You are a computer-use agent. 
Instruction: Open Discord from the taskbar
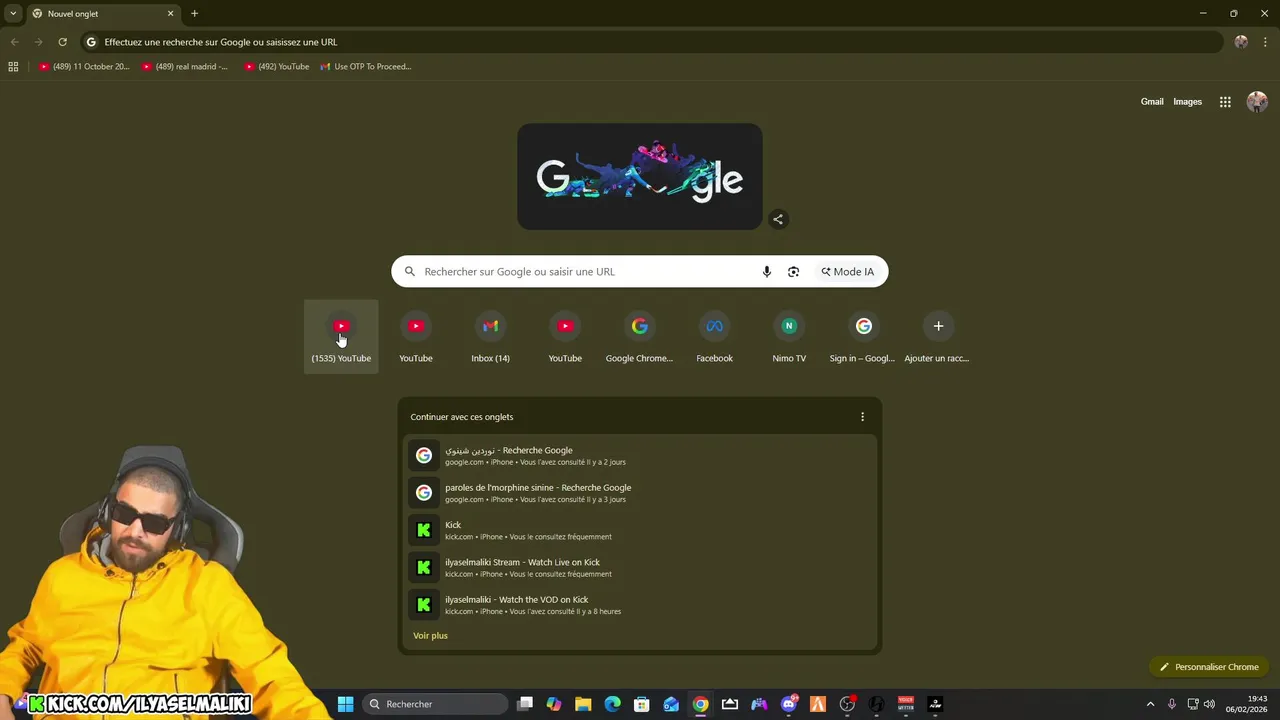pos(789,704)
